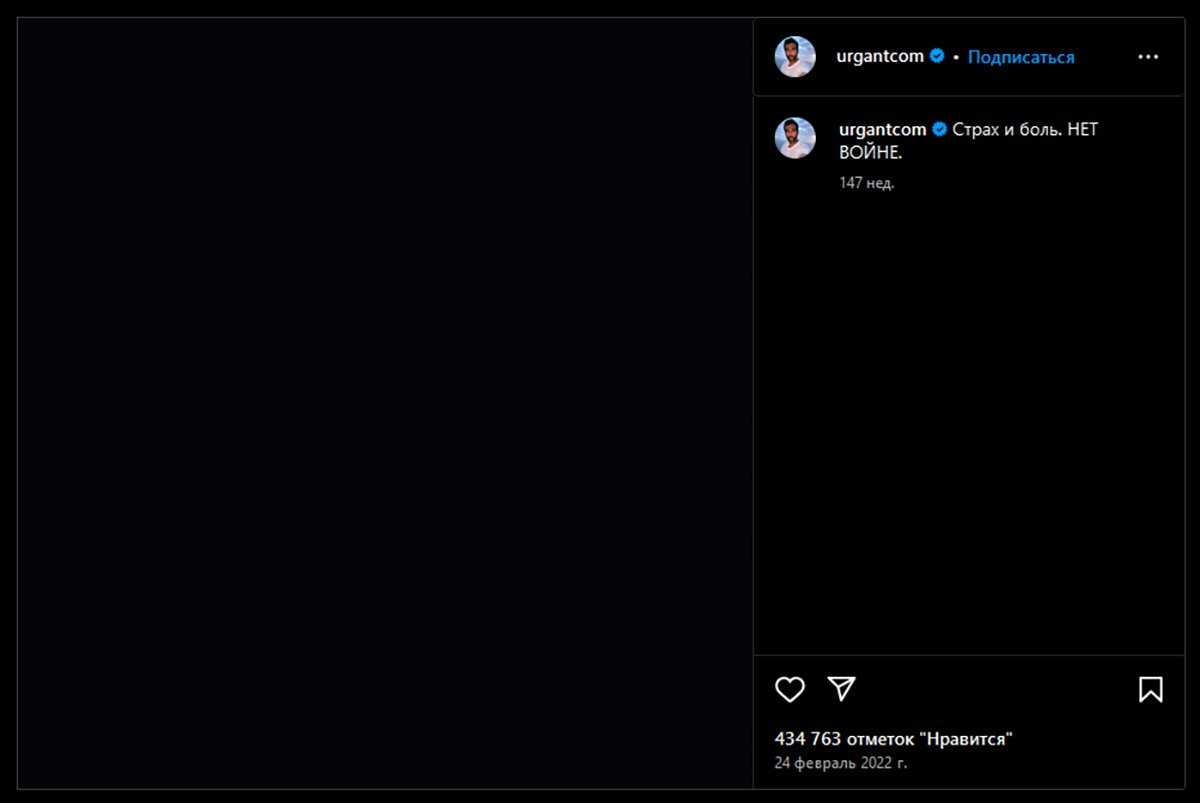Click the urgantcom avatar beside the caption

[x=795, y=138]
